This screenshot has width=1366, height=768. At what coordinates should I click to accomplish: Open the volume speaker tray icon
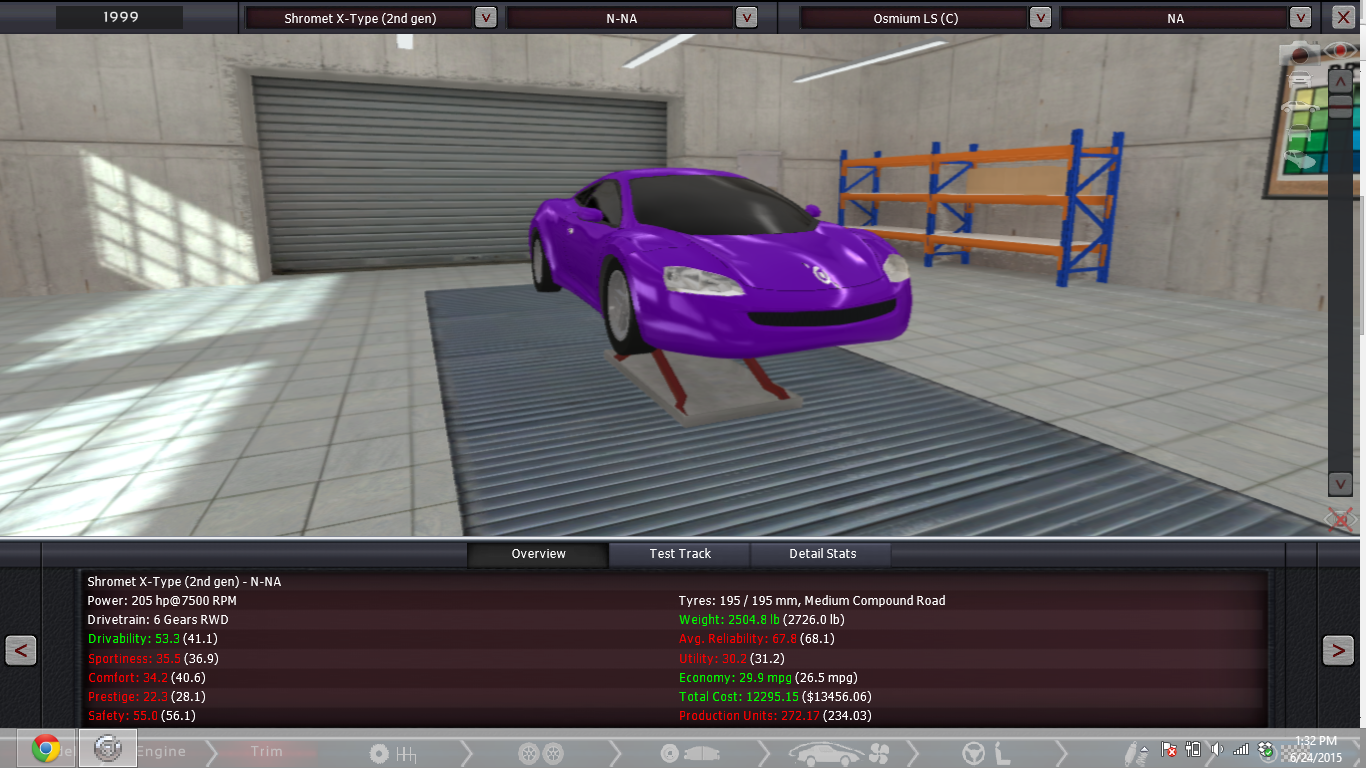[x=1217, y=749]
